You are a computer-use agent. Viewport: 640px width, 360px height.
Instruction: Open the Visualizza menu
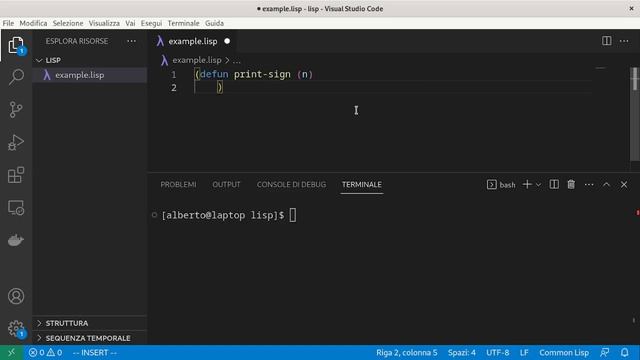pyautogui.click(x=104, y=23)
